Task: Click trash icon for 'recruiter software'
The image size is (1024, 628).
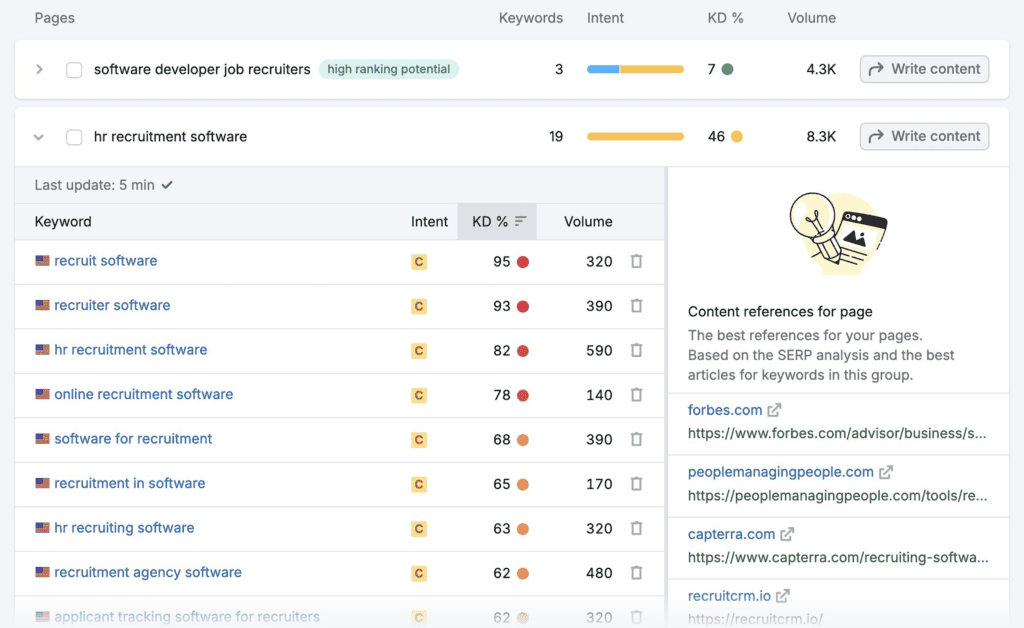Action: coord(636,306)
